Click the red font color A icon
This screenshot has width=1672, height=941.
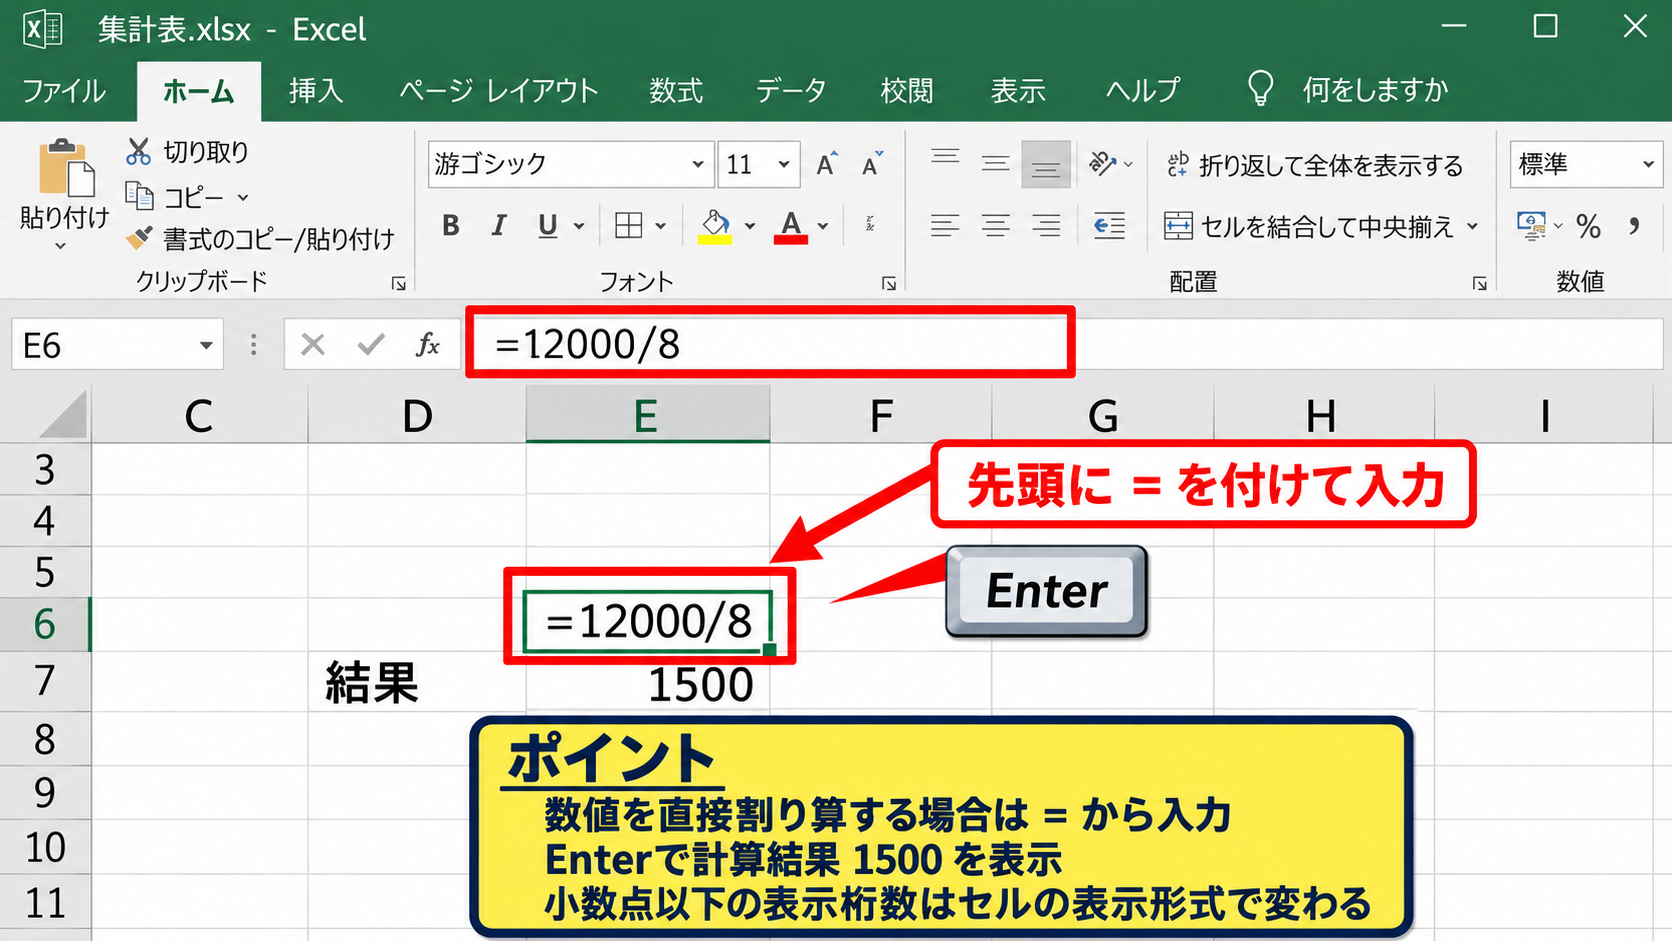pyautogui.click(x=791, y=226)
